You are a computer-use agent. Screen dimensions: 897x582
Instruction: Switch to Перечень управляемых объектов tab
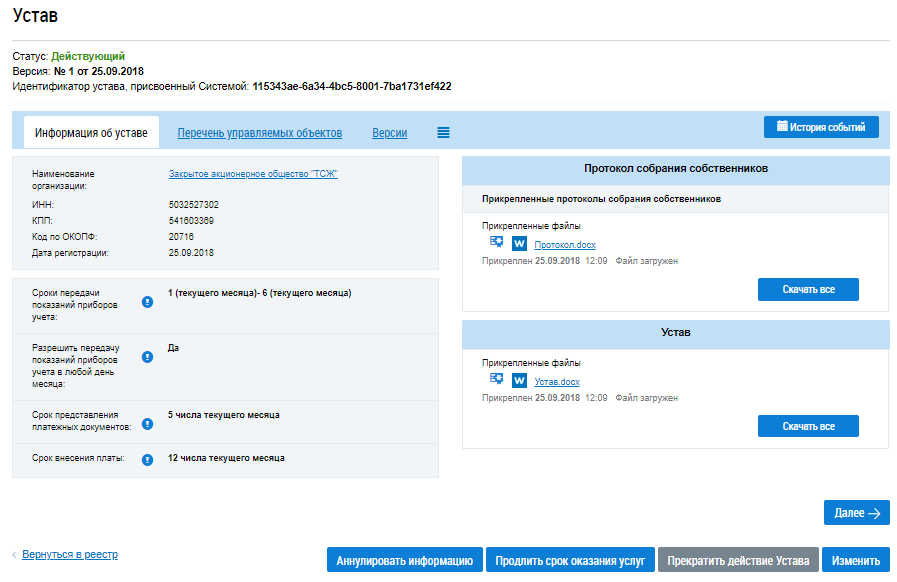(260, 133)
